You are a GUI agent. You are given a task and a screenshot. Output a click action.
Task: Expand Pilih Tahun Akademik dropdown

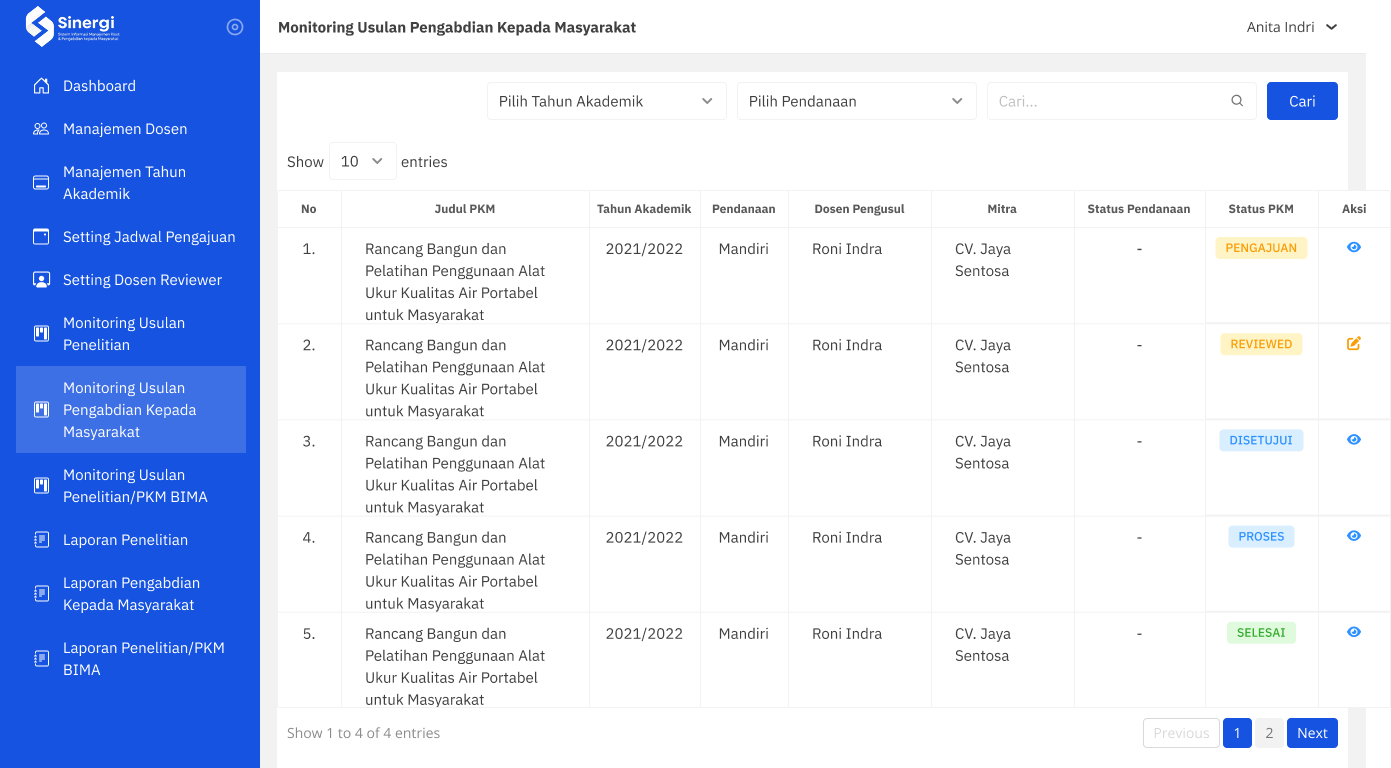click(x=607, y=101)
